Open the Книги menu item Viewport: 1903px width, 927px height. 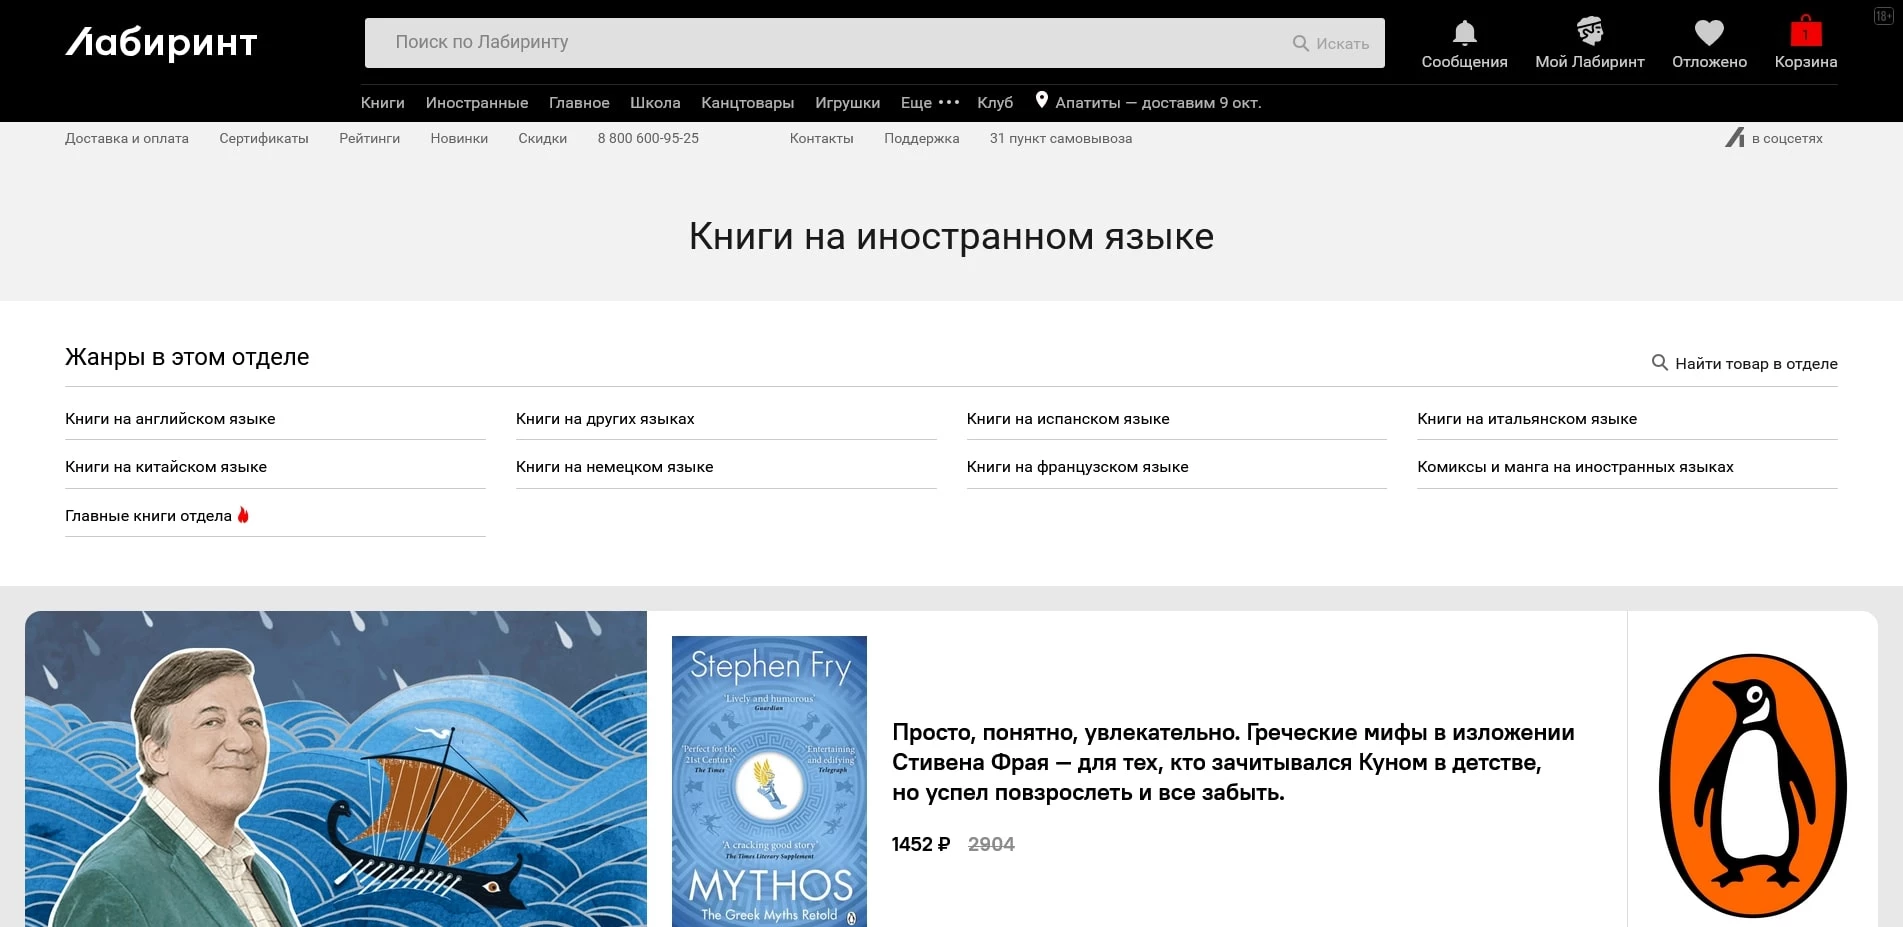[382, 102]
